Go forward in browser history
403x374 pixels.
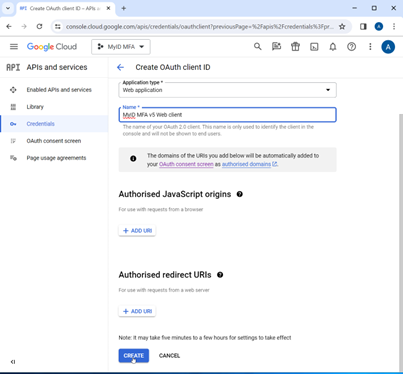point(24,26)
